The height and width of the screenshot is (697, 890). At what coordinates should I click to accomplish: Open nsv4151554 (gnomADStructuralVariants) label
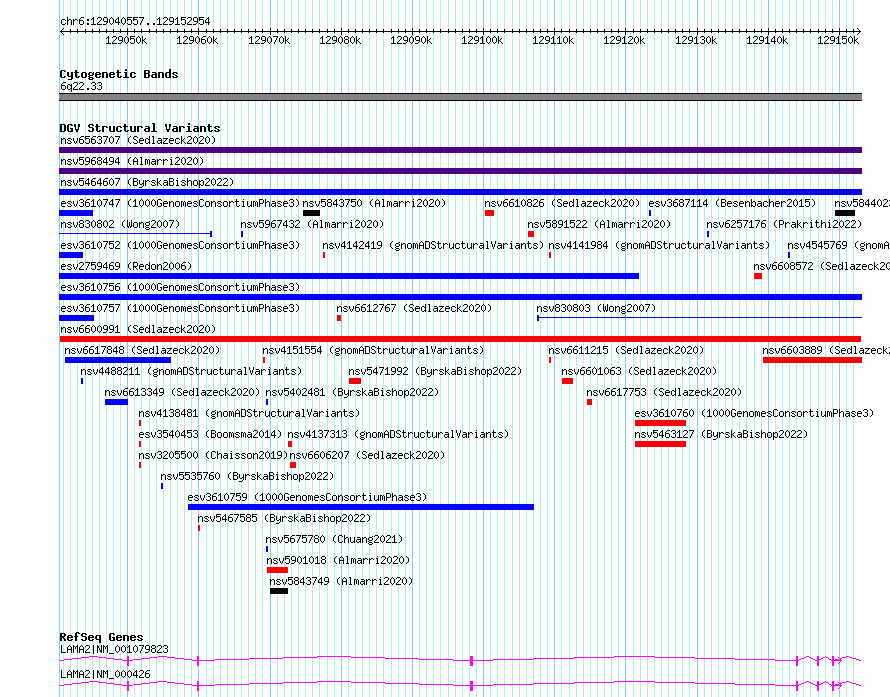click(x=373, y=350)
